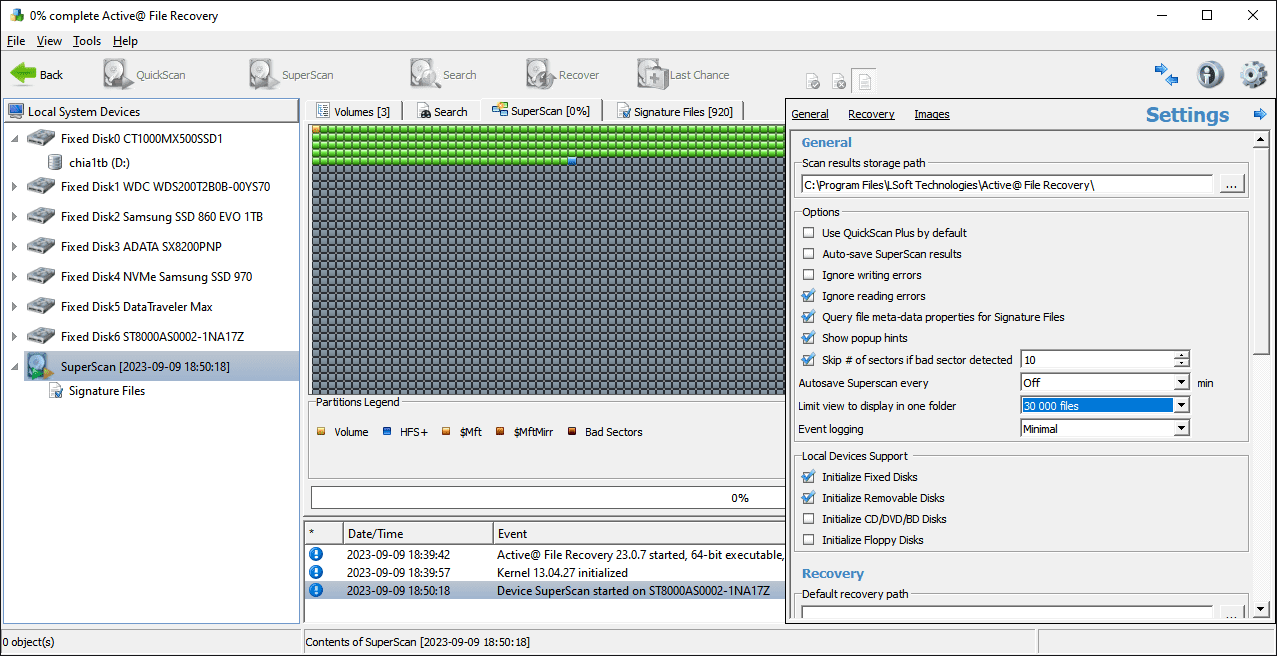Screen dimensions: 1277x656
Task: Click the scan progress bar showing 0%
Action: coord(548,497)
